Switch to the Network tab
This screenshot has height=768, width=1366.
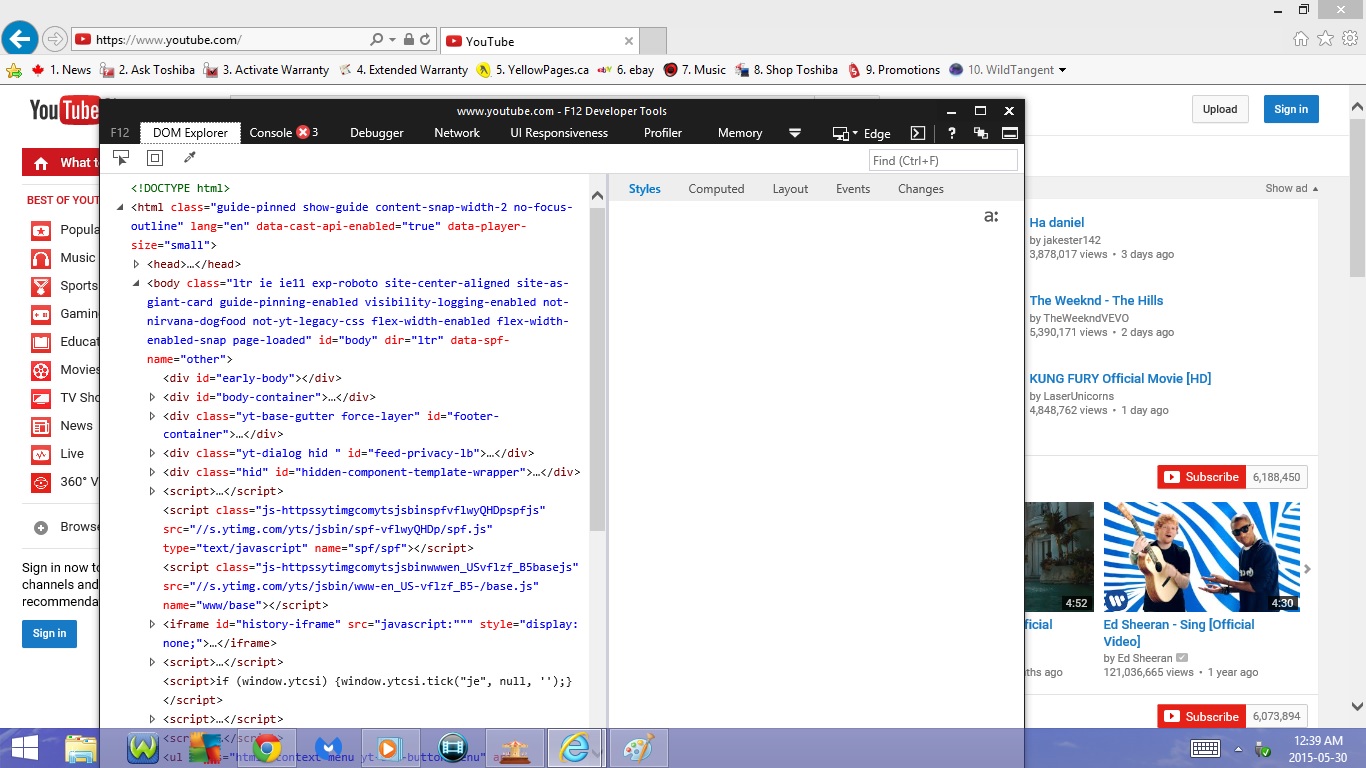tap(457, 133)
